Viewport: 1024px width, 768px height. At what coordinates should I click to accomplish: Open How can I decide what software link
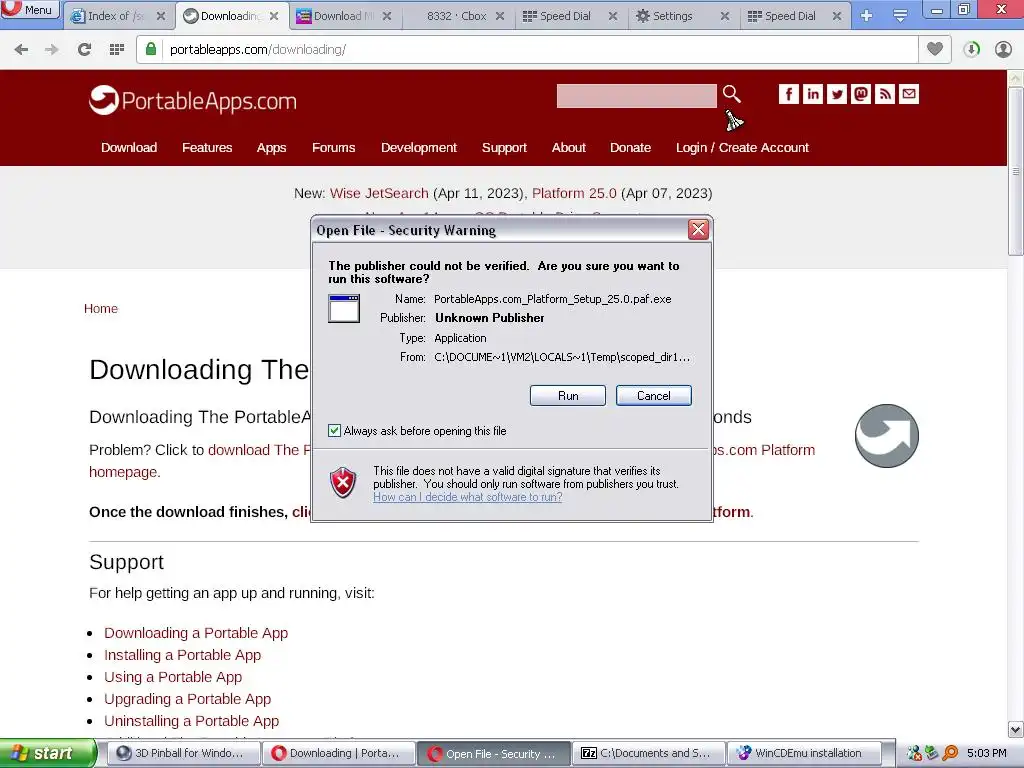(x=468, y=497)
